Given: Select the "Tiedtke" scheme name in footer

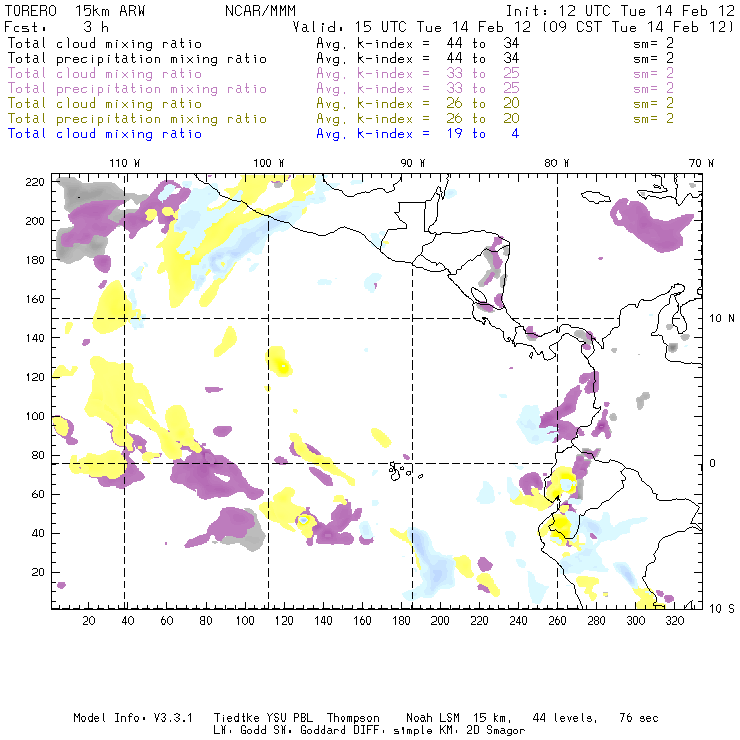Looking at the screenshot, I should tap(237, 718).
